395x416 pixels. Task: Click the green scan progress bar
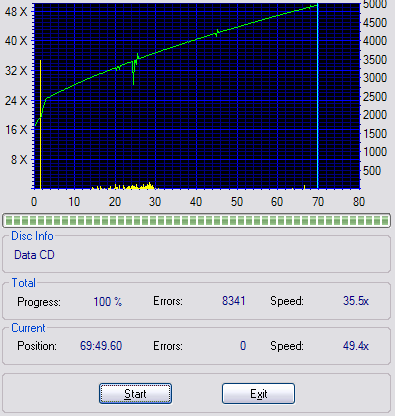[x=196, y=220]
